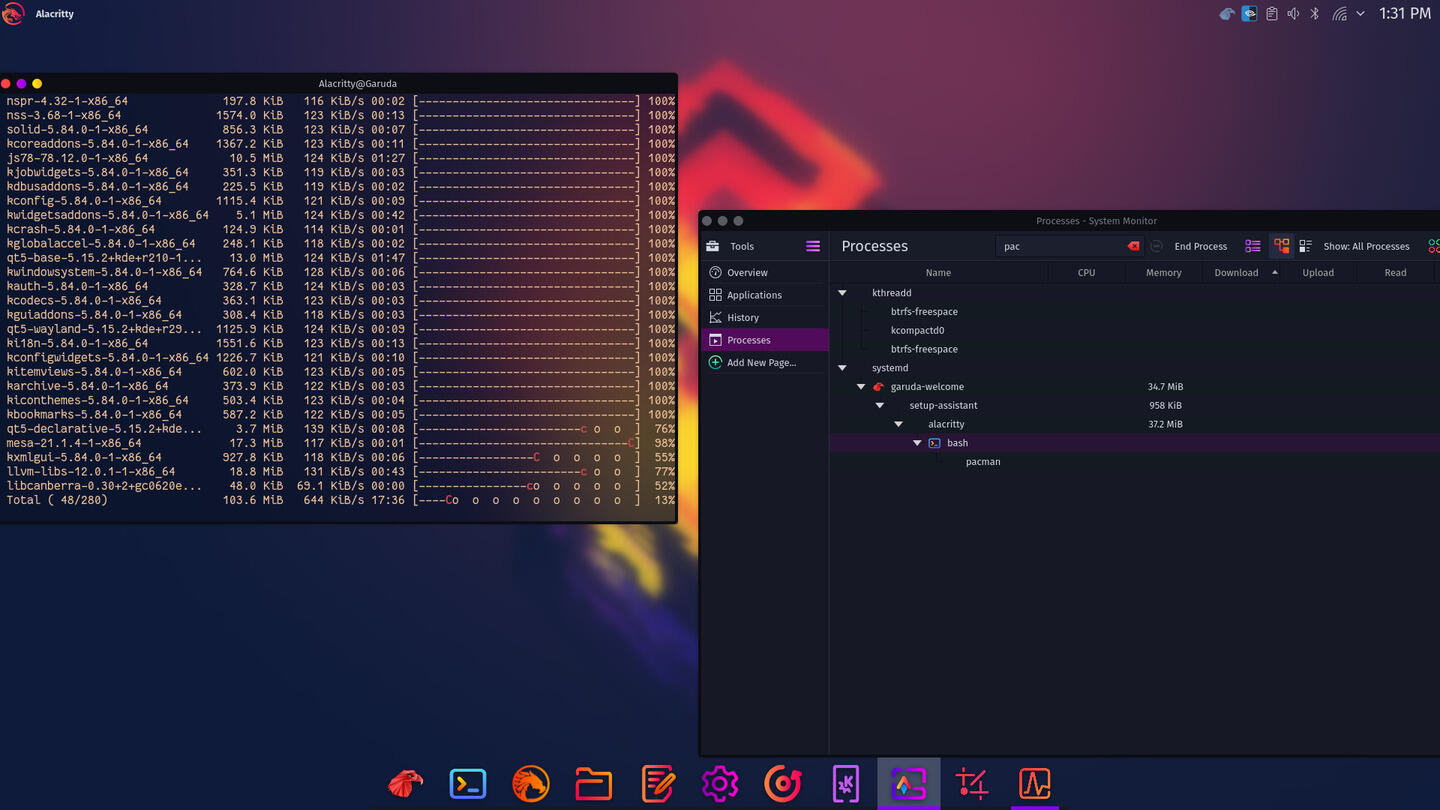The image size is (1440, 810).
Task: Click the 1:31 PM clock
Action: tap(1405, 14)
